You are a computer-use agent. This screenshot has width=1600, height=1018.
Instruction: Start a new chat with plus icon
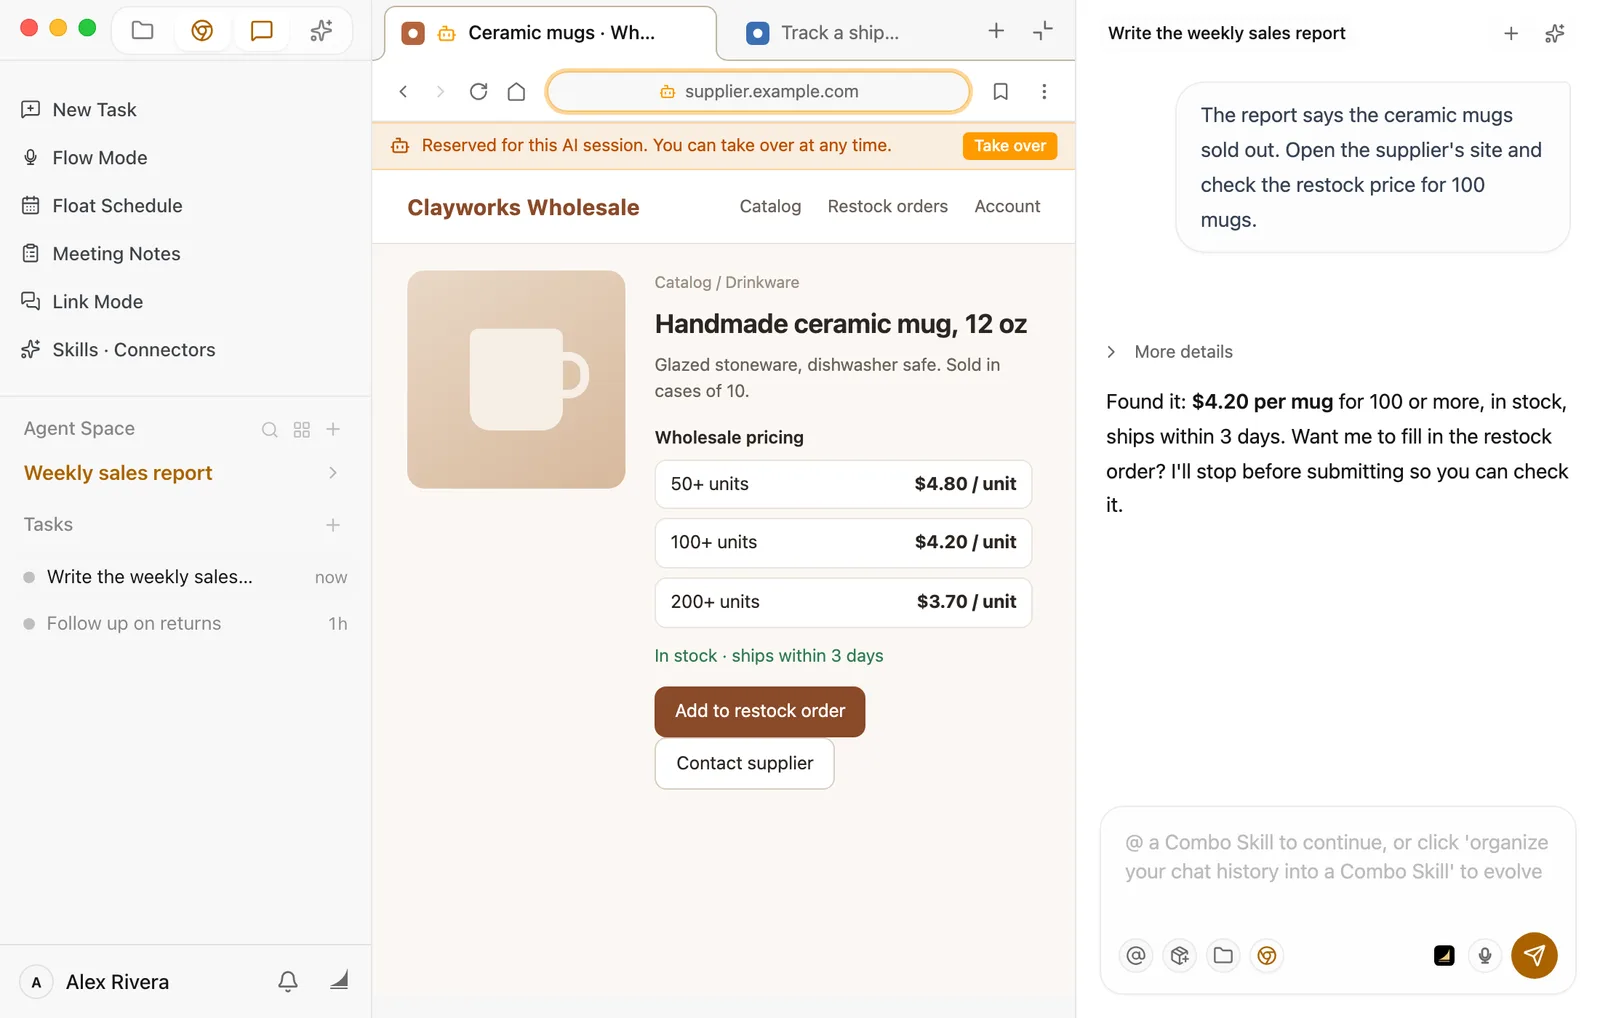point(1511,34)
